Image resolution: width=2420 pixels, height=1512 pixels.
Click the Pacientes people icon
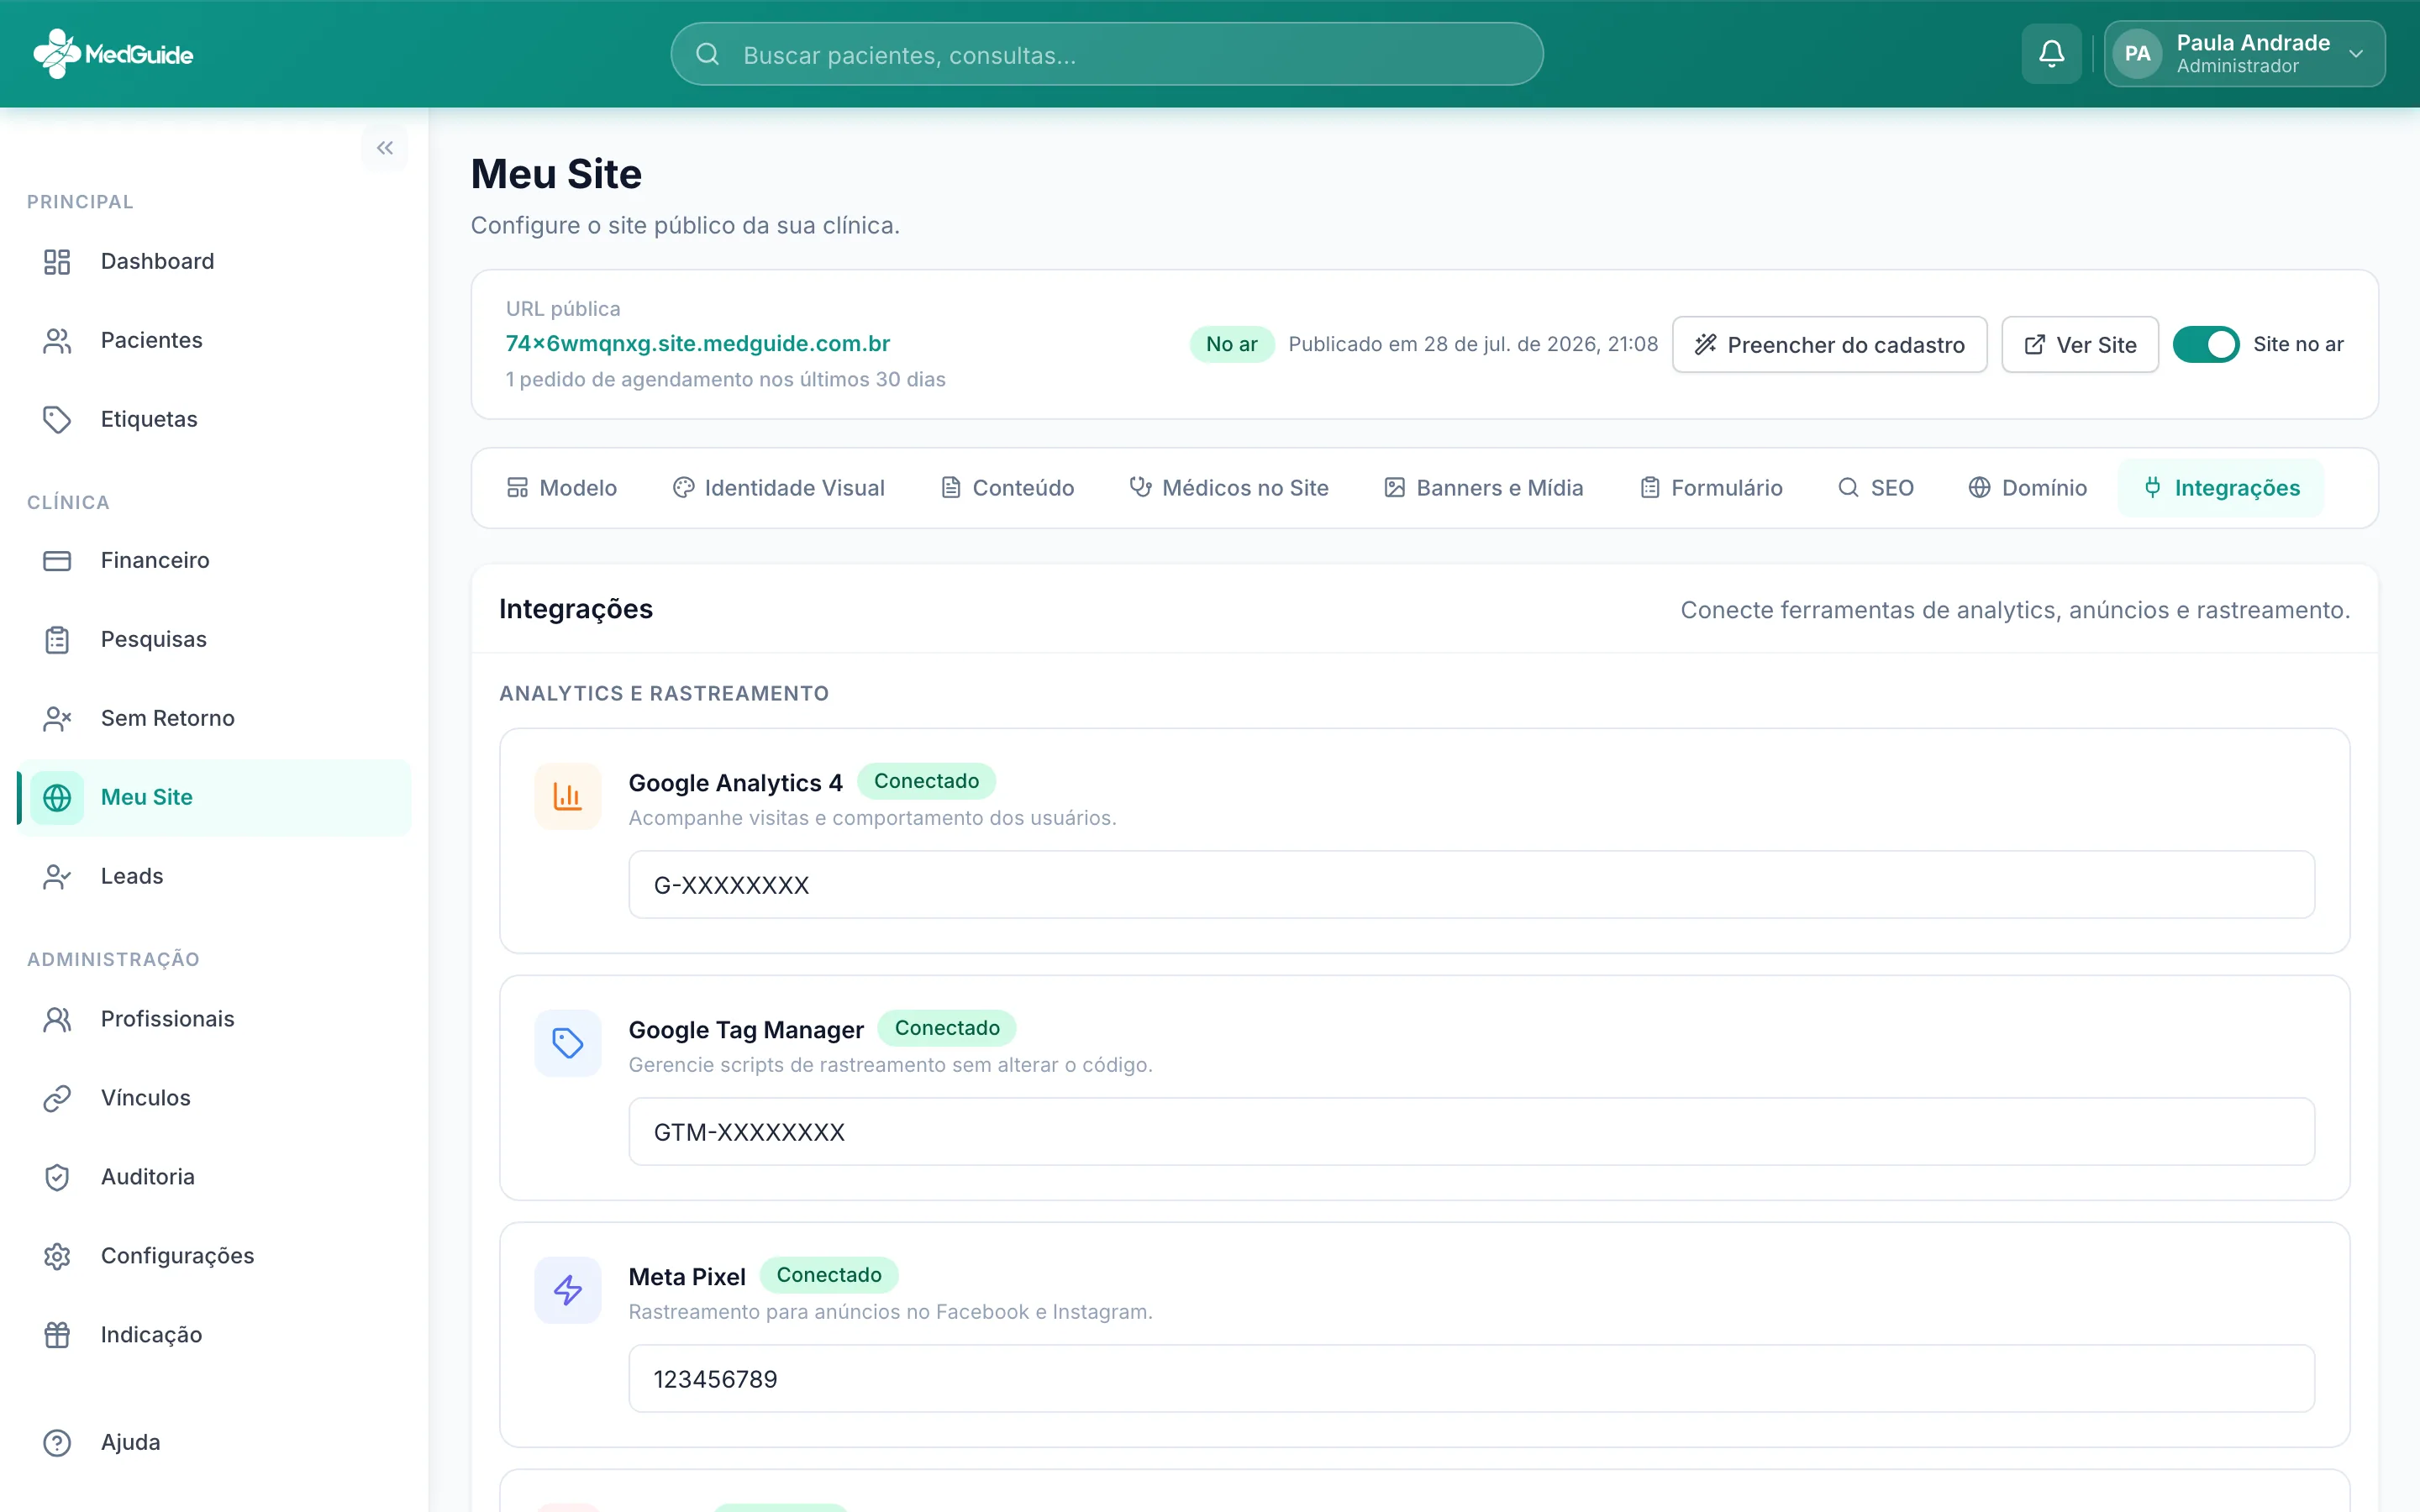[57, 341]
